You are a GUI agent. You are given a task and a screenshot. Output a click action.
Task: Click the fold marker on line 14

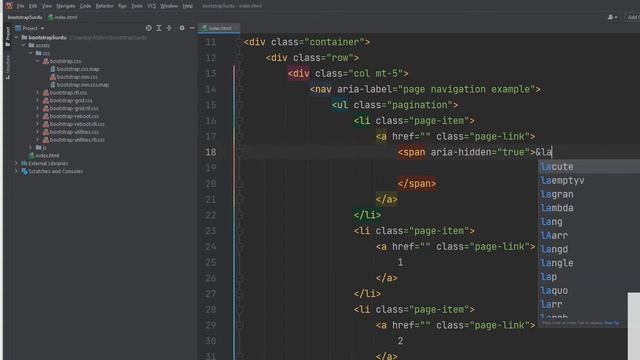point(240,89)
